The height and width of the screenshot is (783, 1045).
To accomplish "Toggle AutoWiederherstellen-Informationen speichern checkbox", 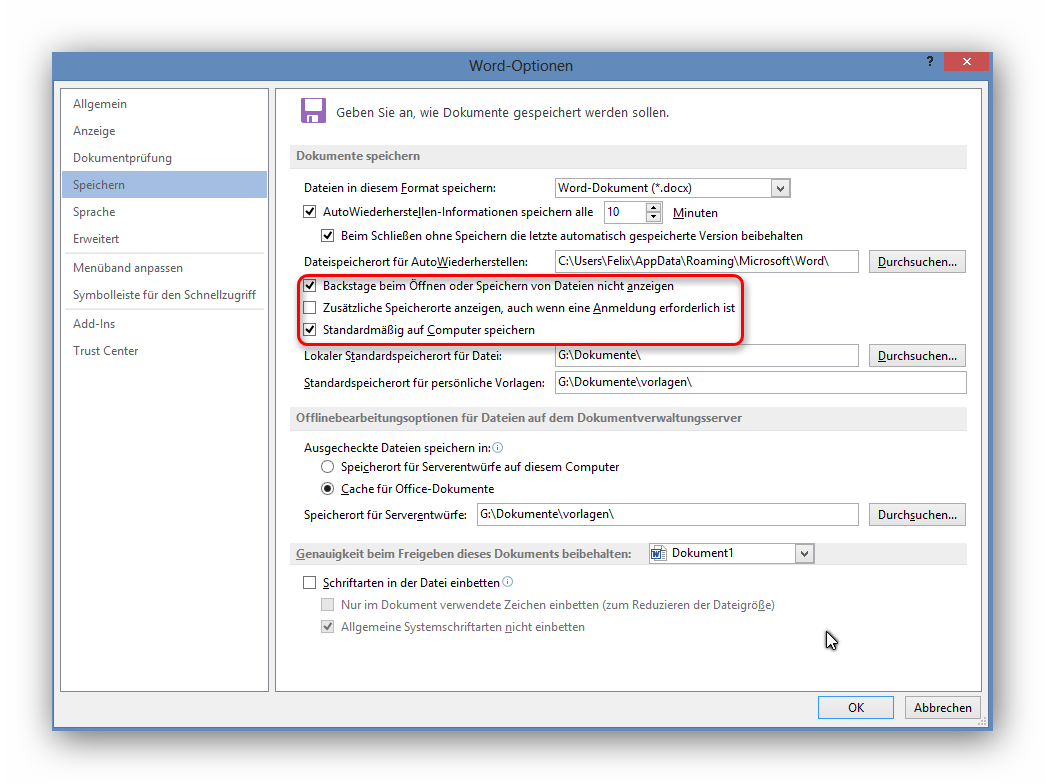I will [x=309, y=212].
